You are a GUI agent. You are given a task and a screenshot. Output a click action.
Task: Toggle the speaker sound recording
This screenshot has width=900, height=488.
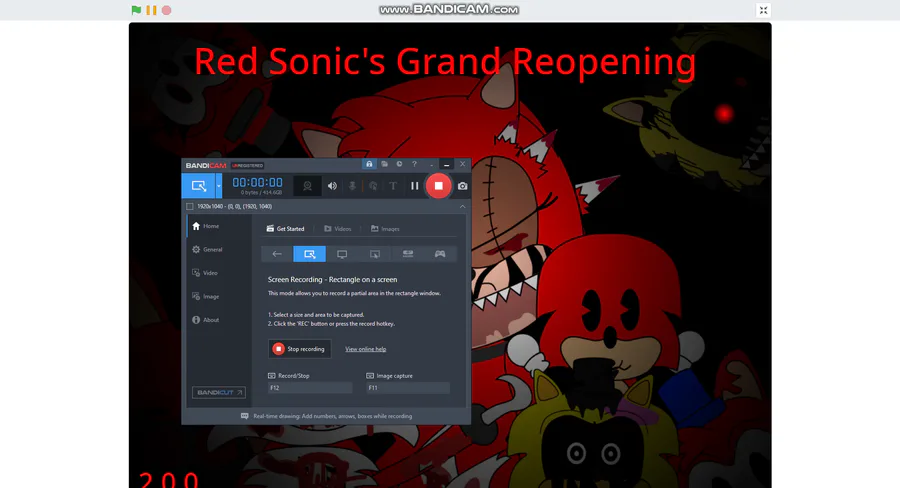tap(332, 186)
